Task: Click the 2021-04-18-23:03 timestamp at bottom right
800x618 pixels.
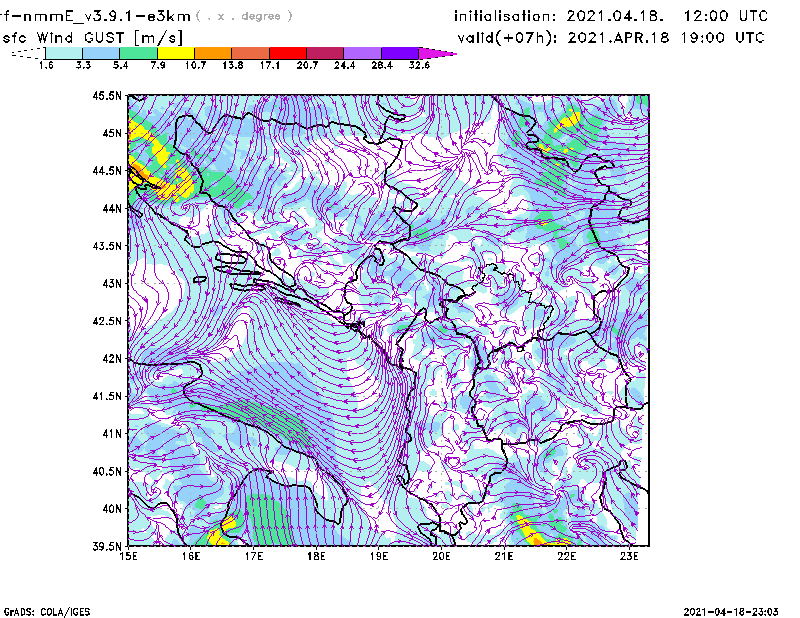Action: [x=735, y=610]
